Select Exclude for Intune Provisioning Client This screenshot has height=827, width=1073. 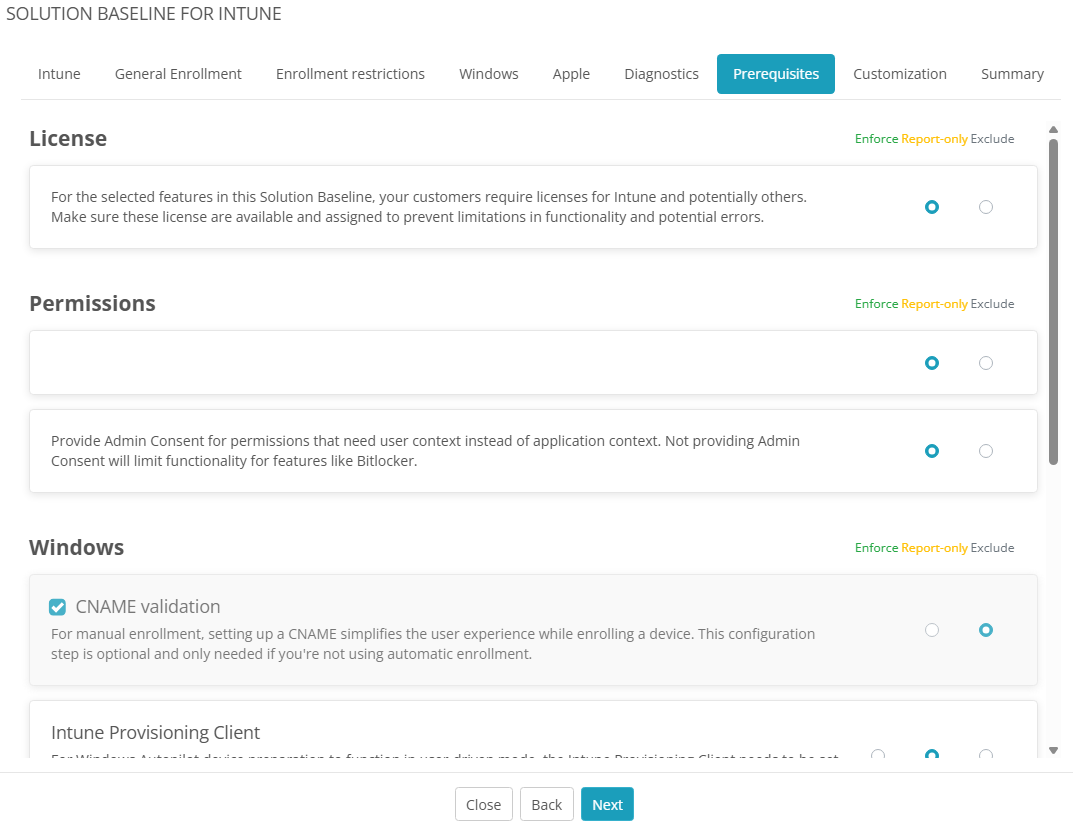(986, 754)
